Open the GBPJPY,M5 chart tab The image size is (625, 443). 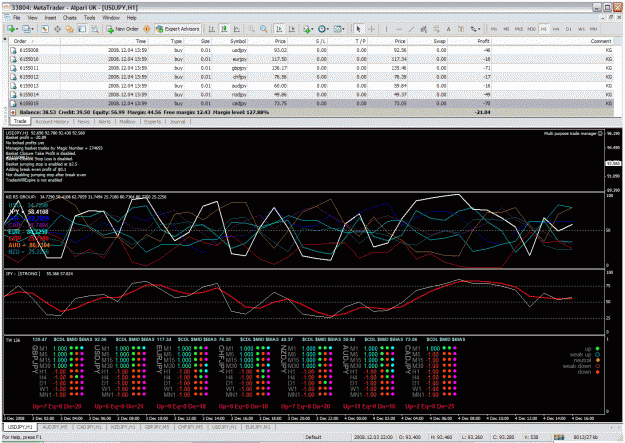157,427
